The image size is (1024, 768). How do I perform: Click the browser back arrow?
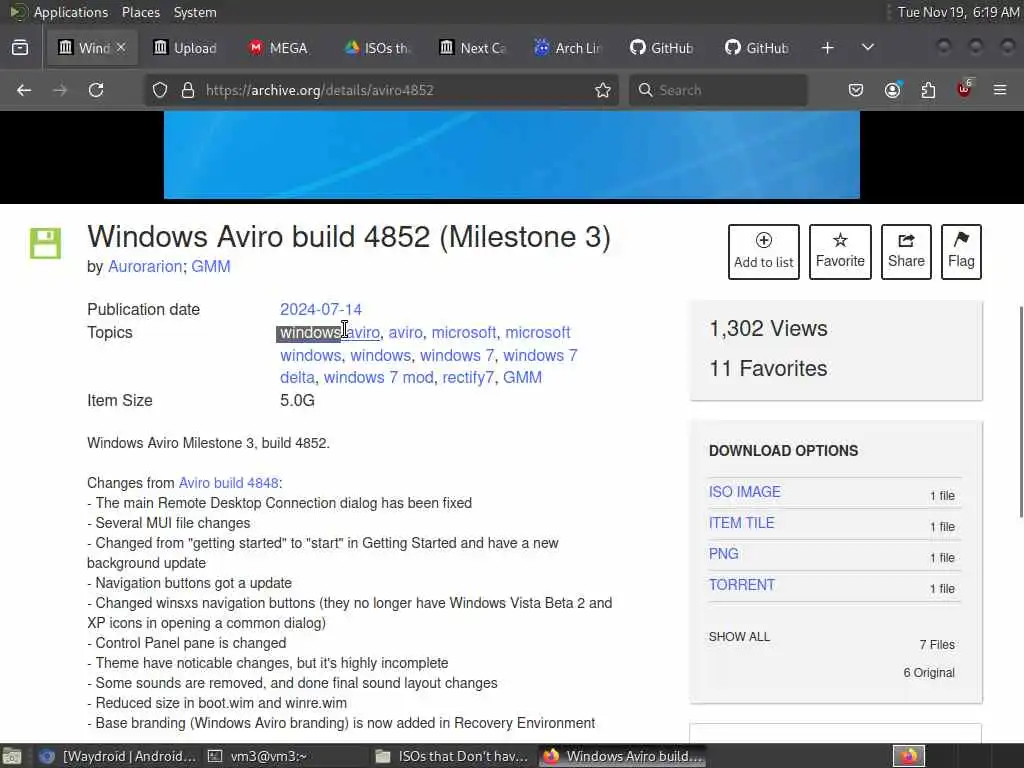pos(24,90)
